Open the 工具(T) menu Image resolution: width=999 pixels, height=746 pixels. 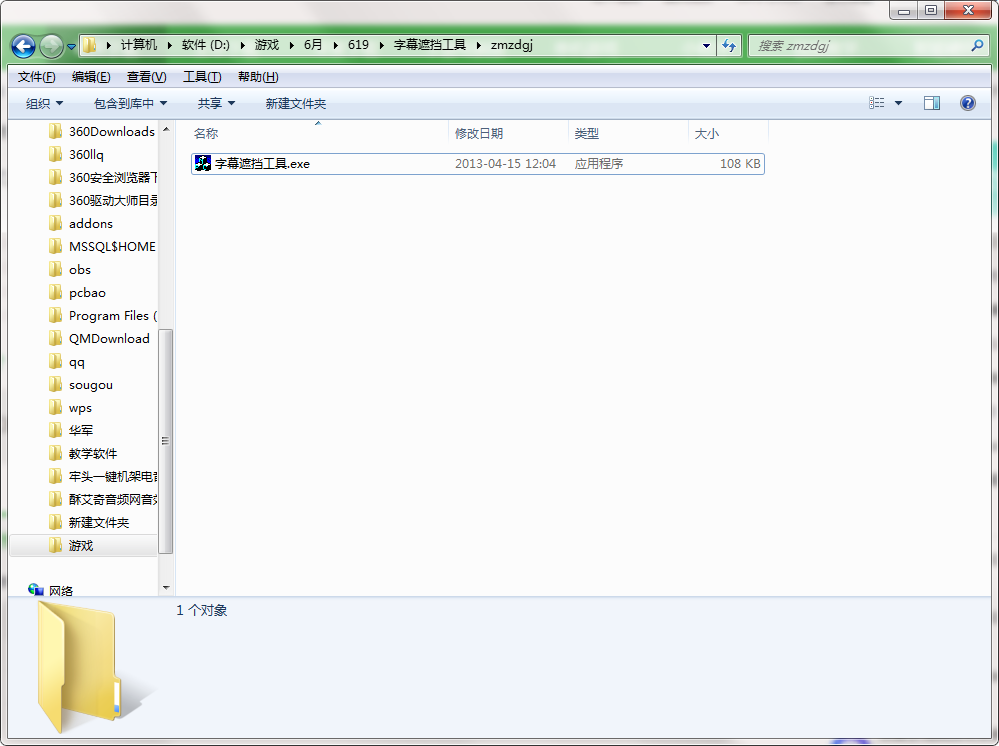202,77
